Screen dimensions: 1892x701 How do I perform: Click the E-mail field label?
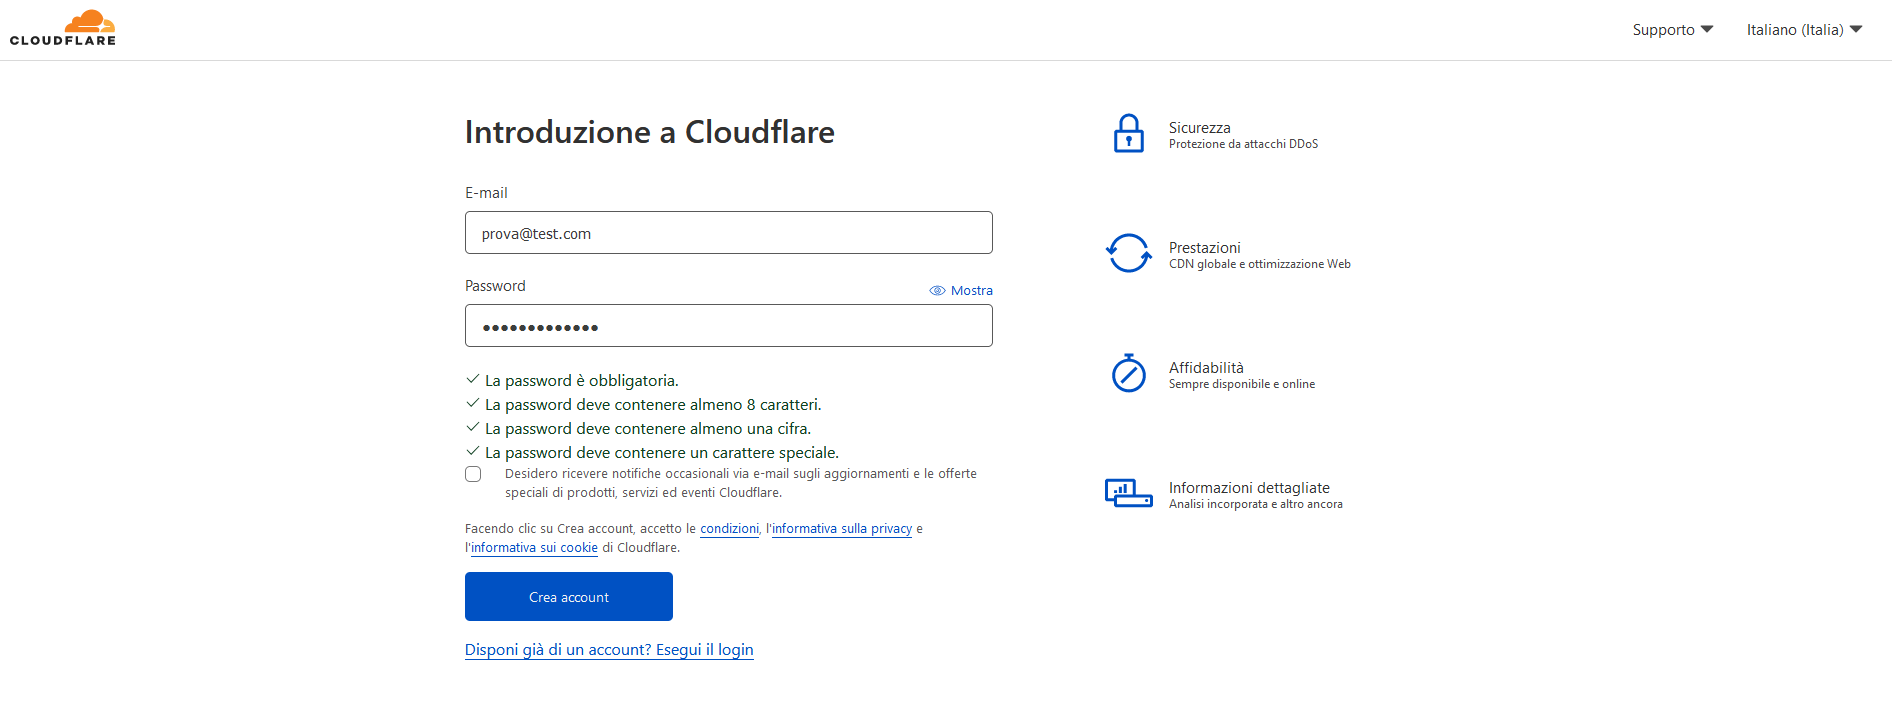pyautogui.click(x=486, y=193)
